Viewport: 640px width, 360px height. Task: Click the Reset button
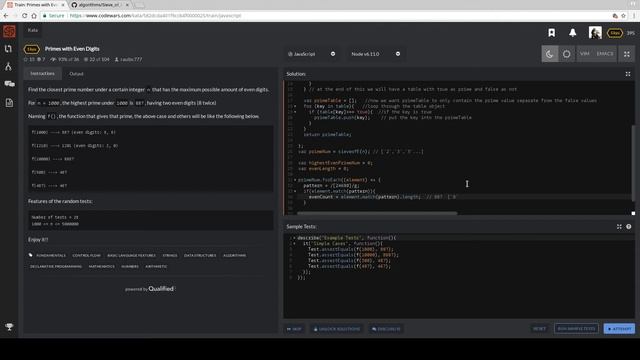click(x=539, y=329)
